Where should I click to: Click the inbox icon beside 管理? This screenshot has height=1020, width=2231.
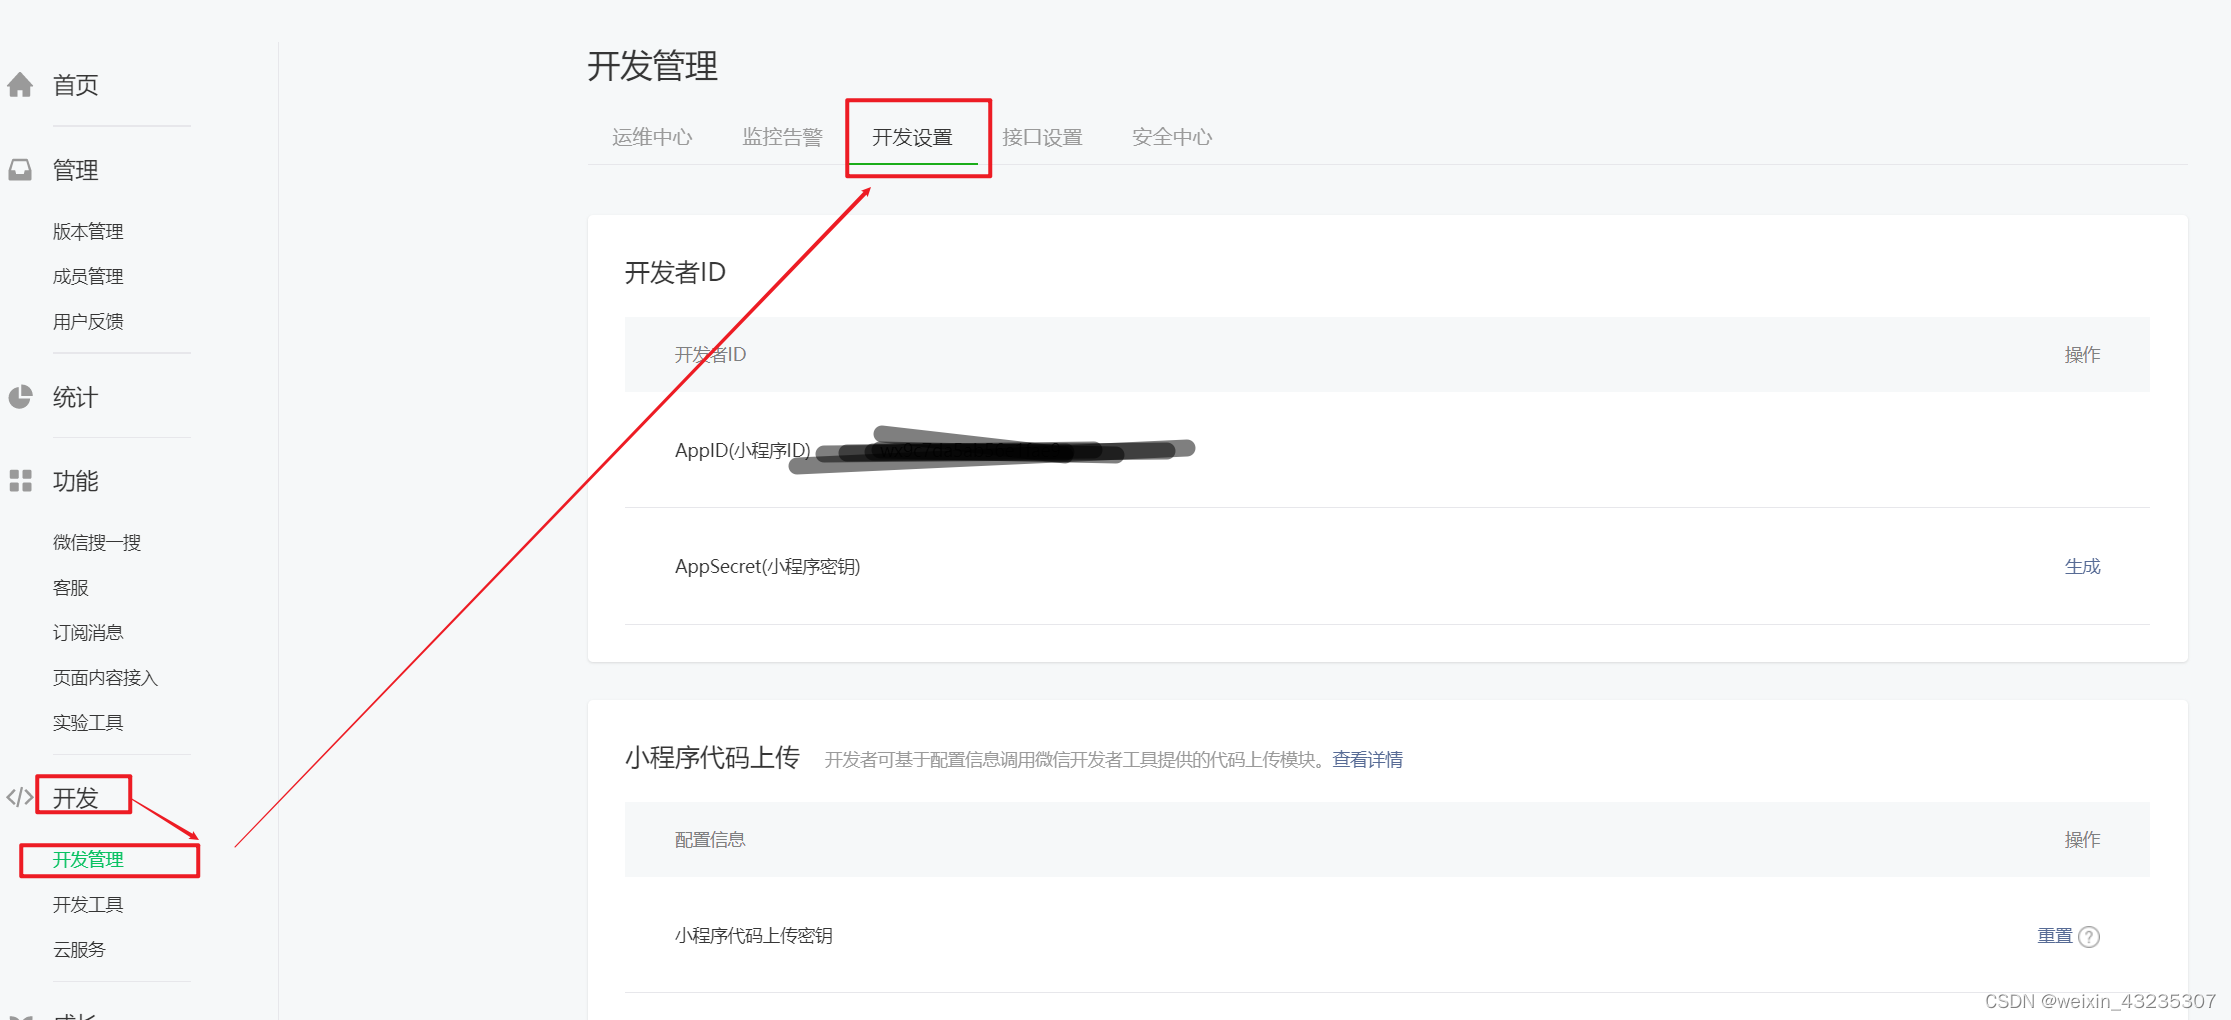(20, 170)
